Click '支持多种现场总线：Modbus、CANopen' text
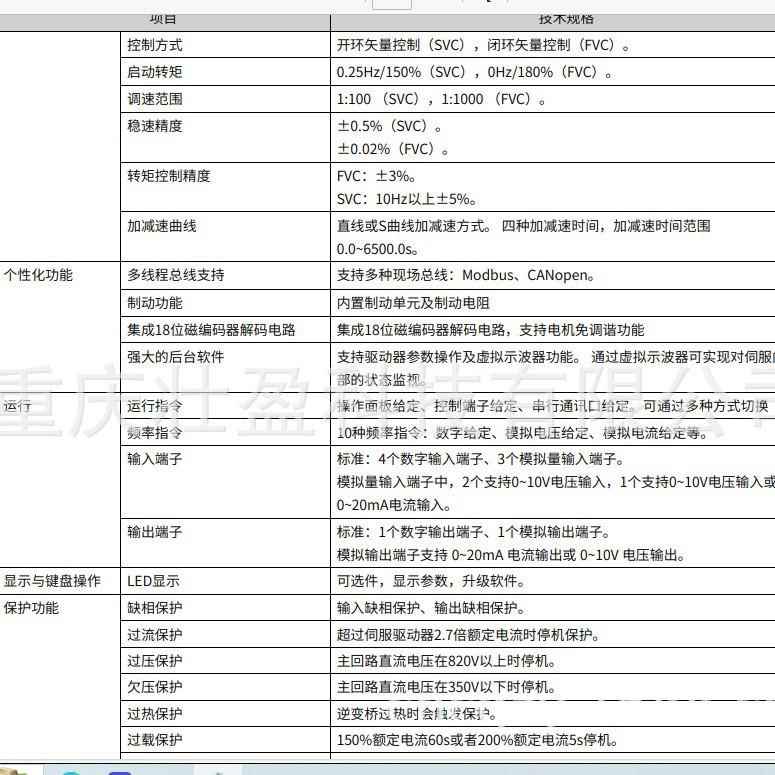The width and height of the screenshot is (775, 775). pos(466,275)
